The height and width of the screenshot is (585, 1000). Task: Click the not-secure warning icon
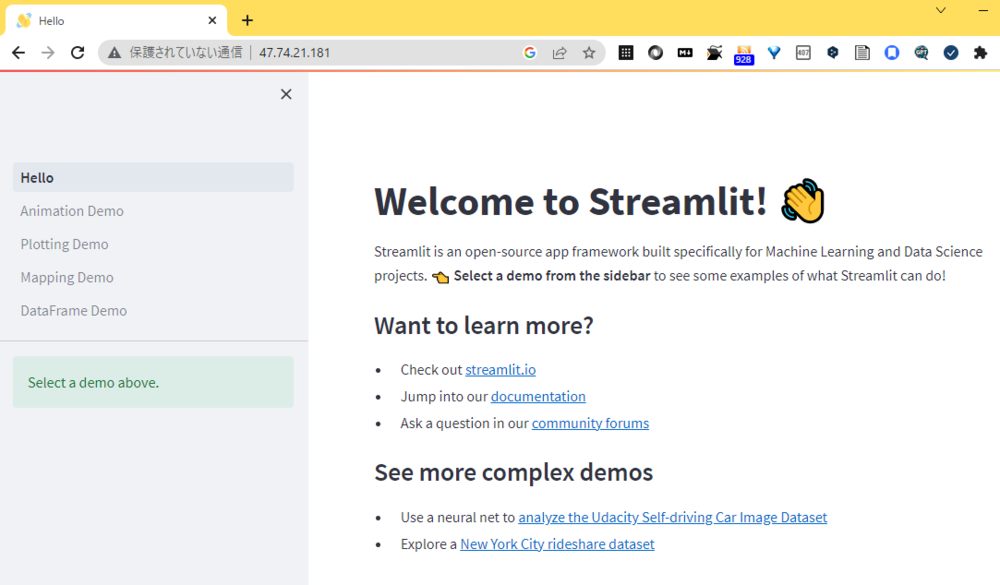click(x=115, y=53)
